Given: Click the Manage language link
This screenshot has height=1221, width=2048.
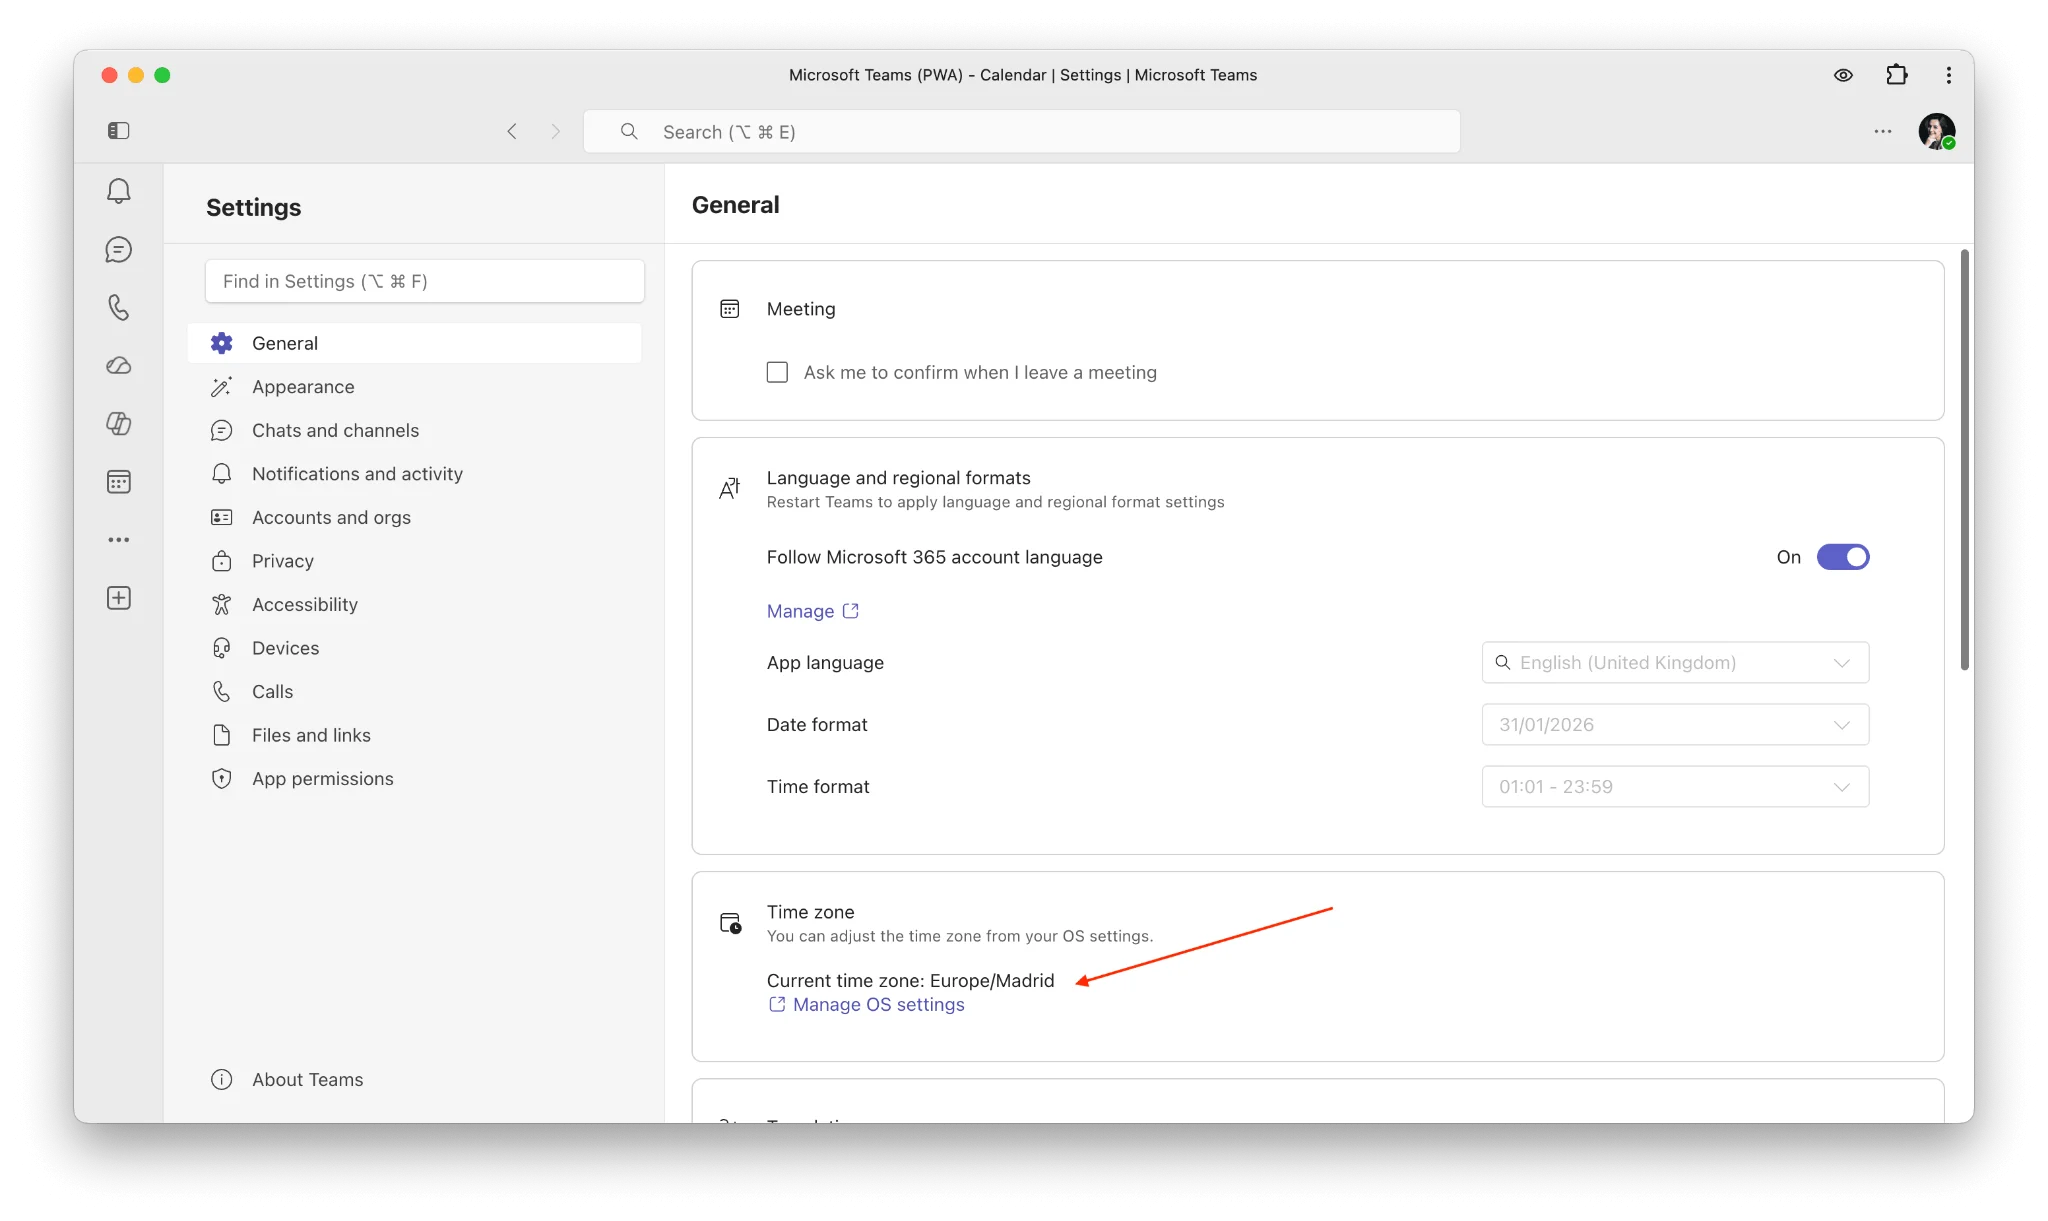Looking at the screenshot, I should (x=812, y=611).
